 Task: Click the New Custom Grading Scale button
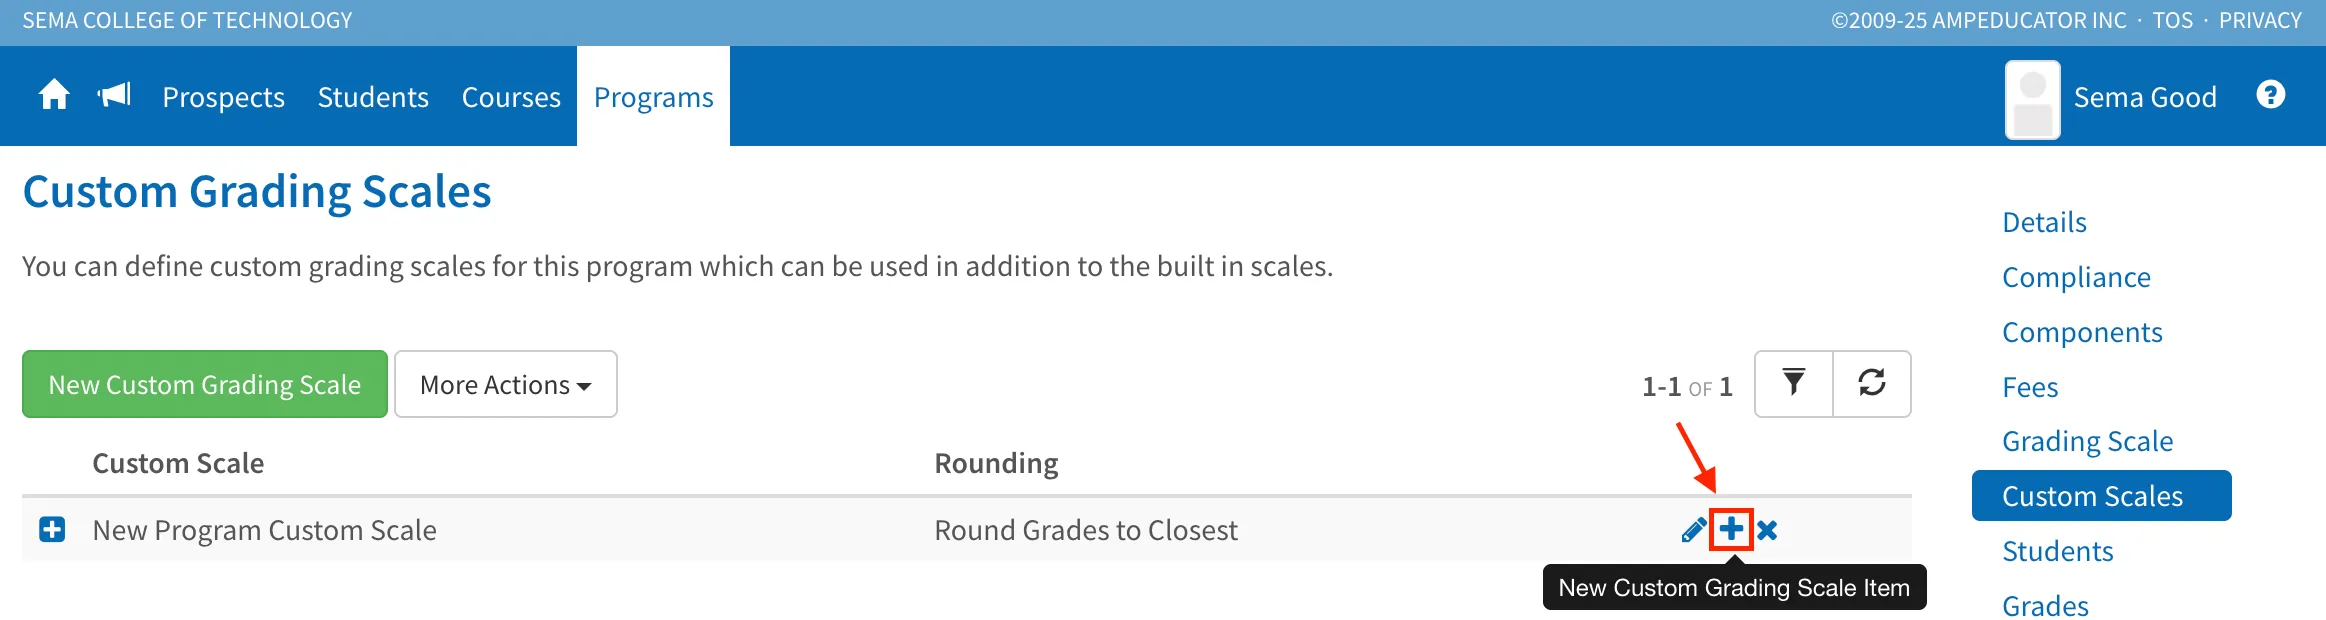205,384
